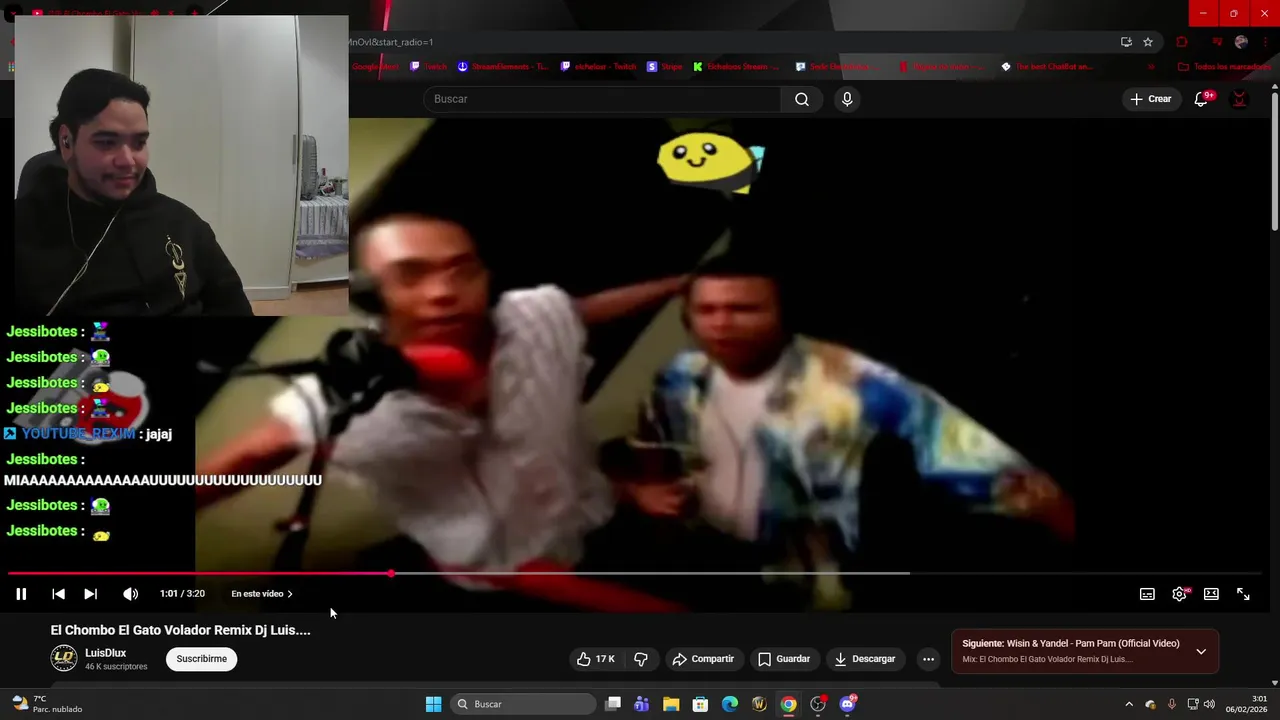Viewport: 1280px width, 720px height.
Task: Click the YouTube Buscar search field
Action: (602, 99)
